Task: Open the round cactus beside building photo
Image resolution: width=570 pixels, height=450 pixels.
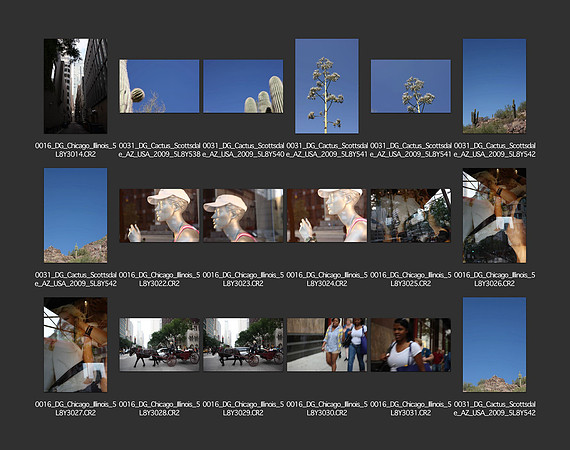Action: click(x=159, y=86)
